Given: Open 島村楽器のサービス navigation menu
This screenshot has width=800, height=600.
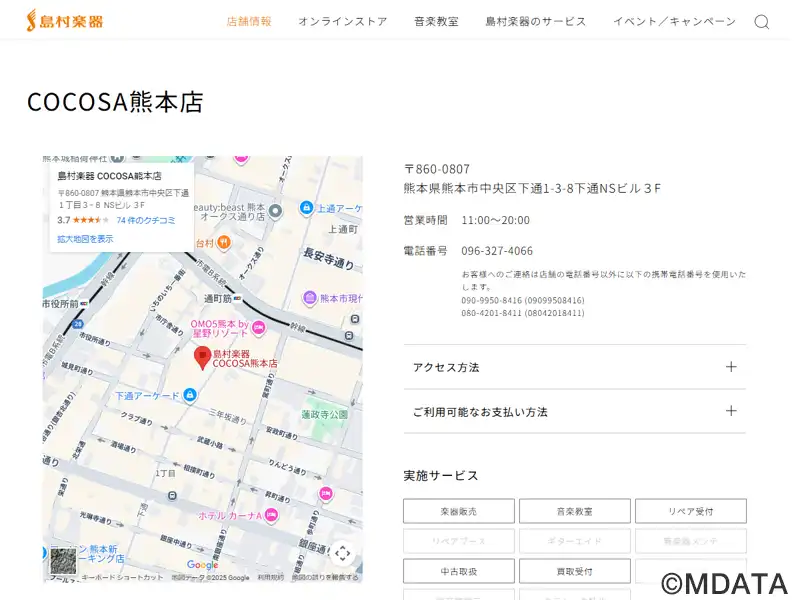Looking at the screenshot, I should click(x=535, y=21).
